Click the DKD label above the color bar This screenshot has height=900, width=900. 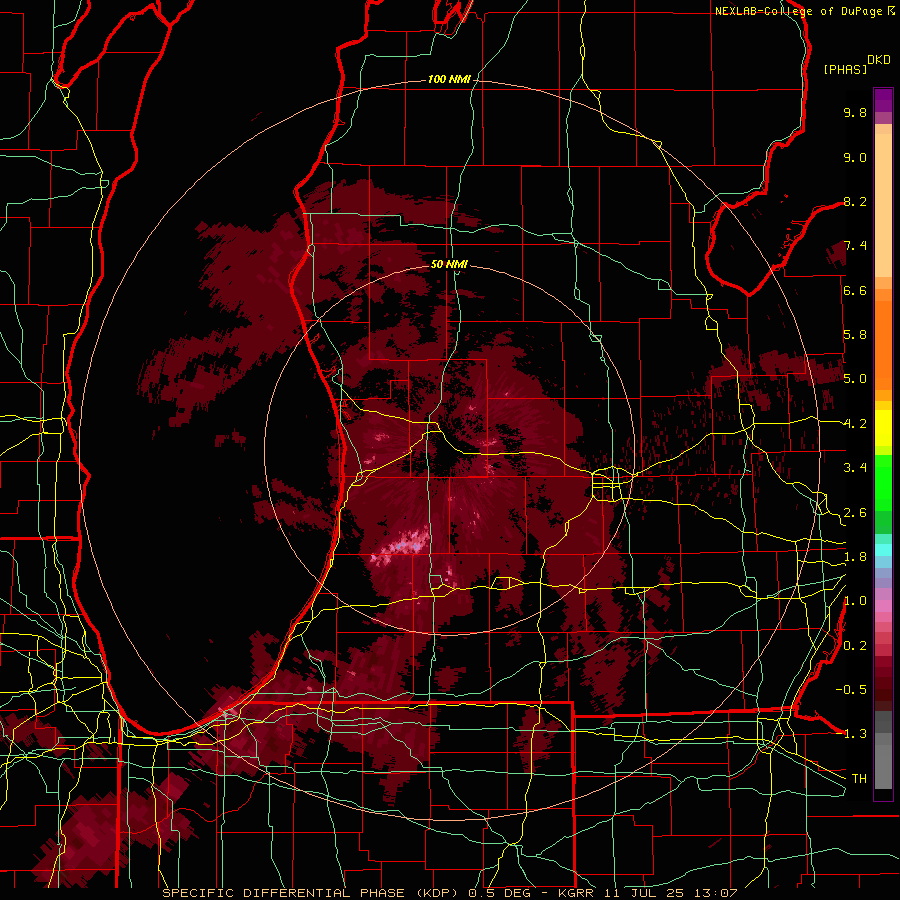(879, 60)
